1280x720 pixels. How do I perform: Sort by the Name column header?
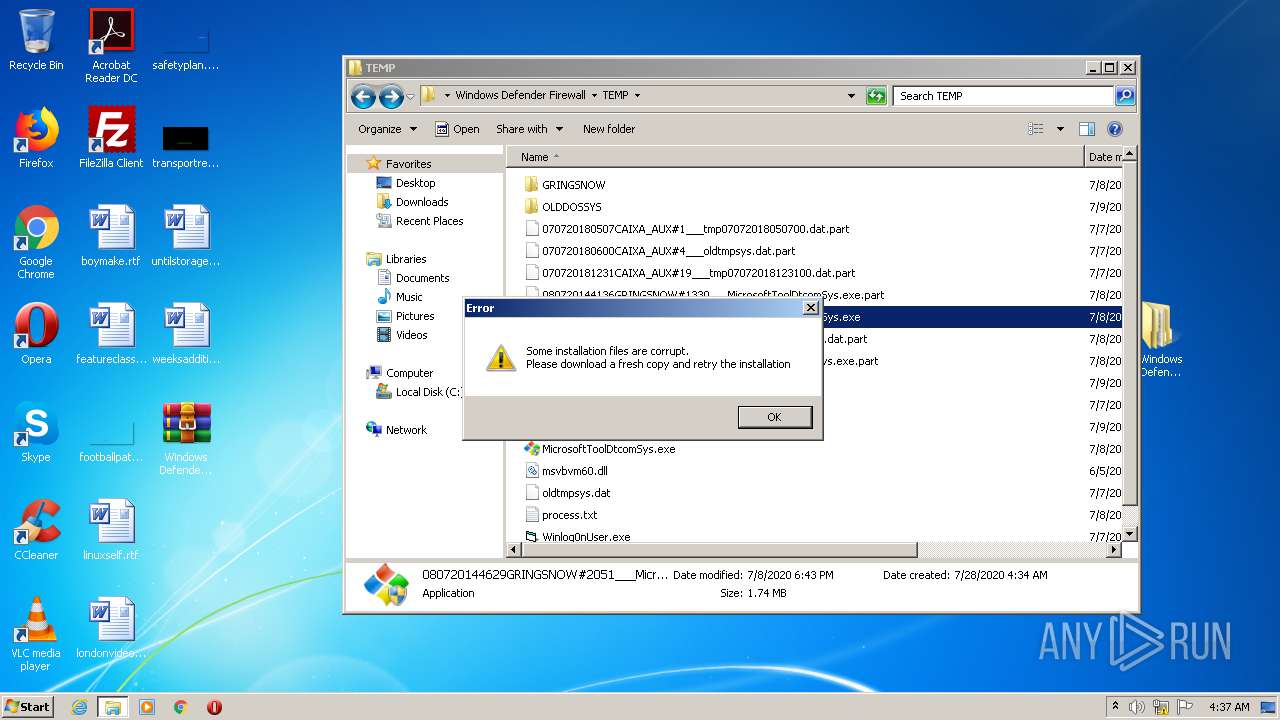(795, 157)
